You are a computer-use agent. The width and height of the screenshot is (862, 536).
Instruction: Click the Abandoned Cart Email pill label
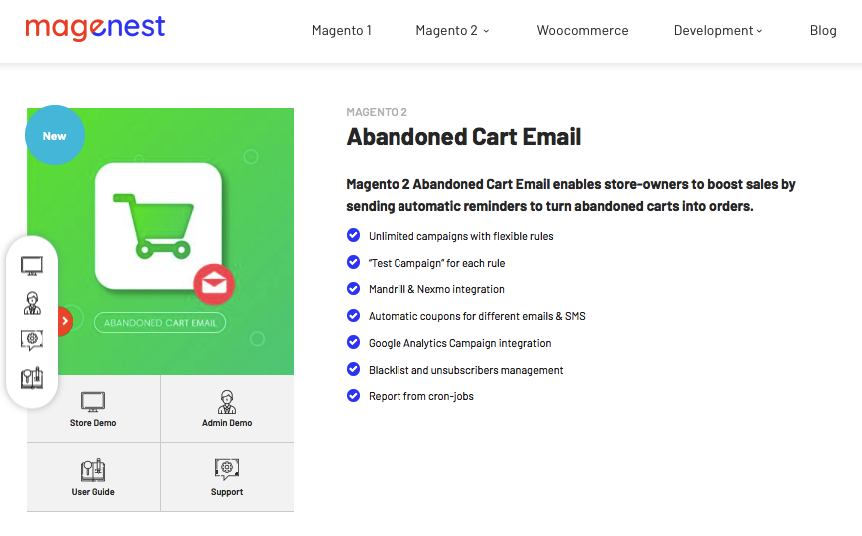[160, 323]
